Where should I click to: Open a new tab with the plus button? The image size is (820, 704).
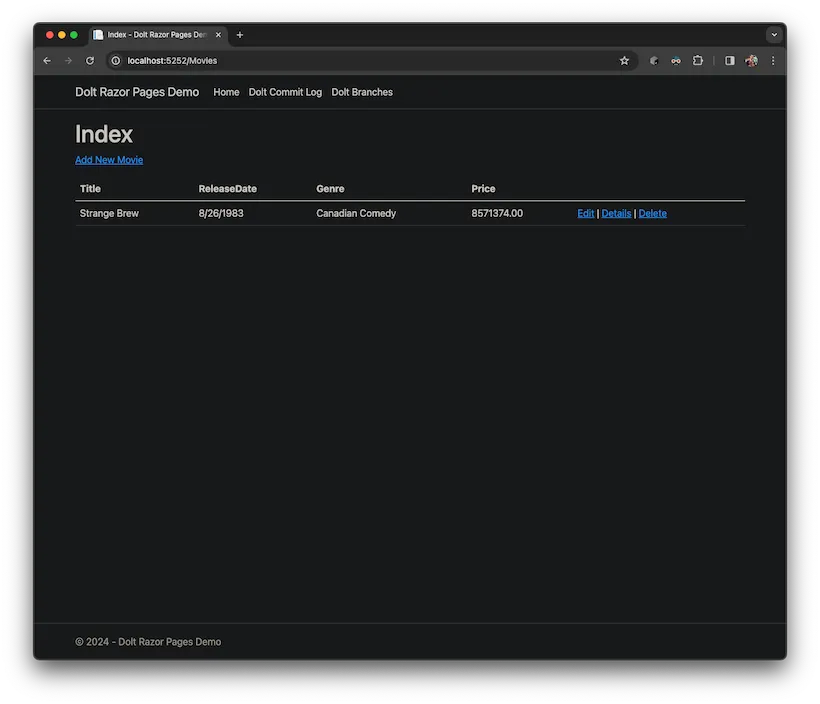239,34
